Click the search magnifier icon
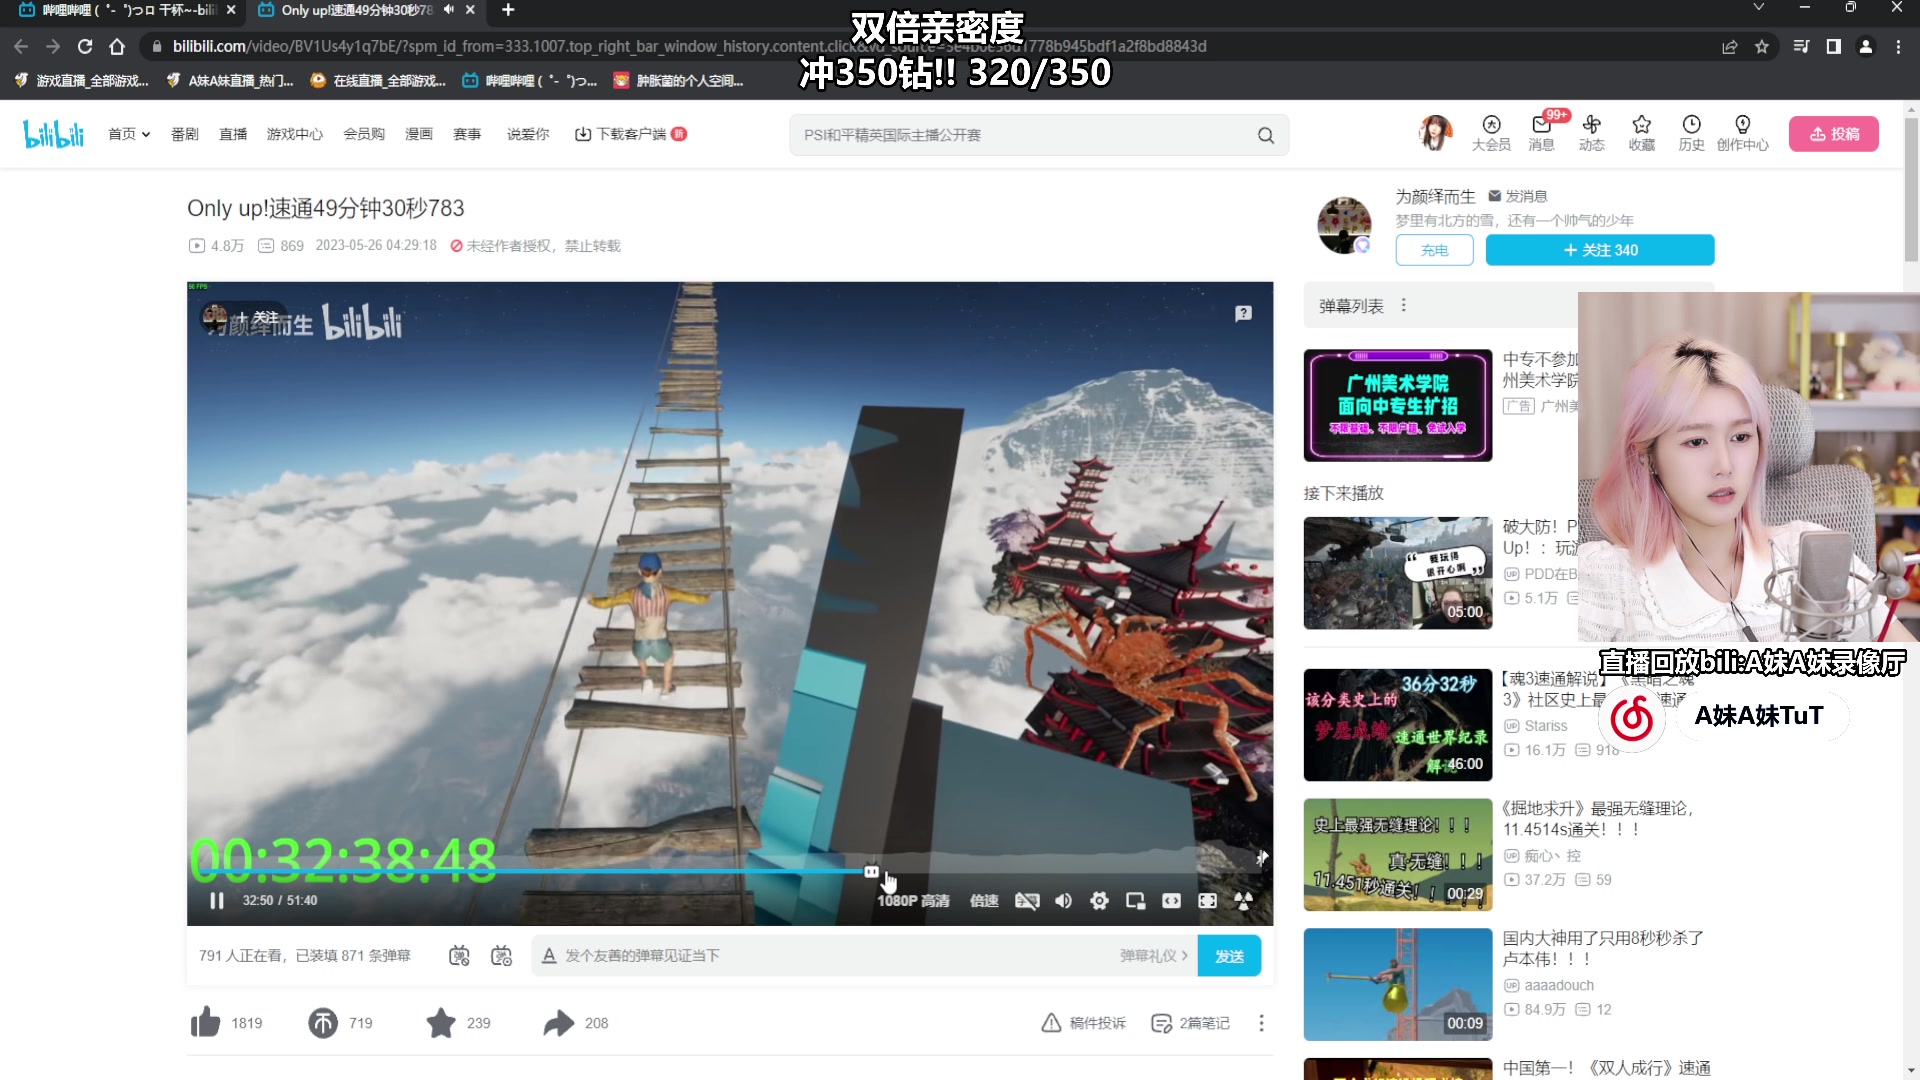 pos(1266,135)
